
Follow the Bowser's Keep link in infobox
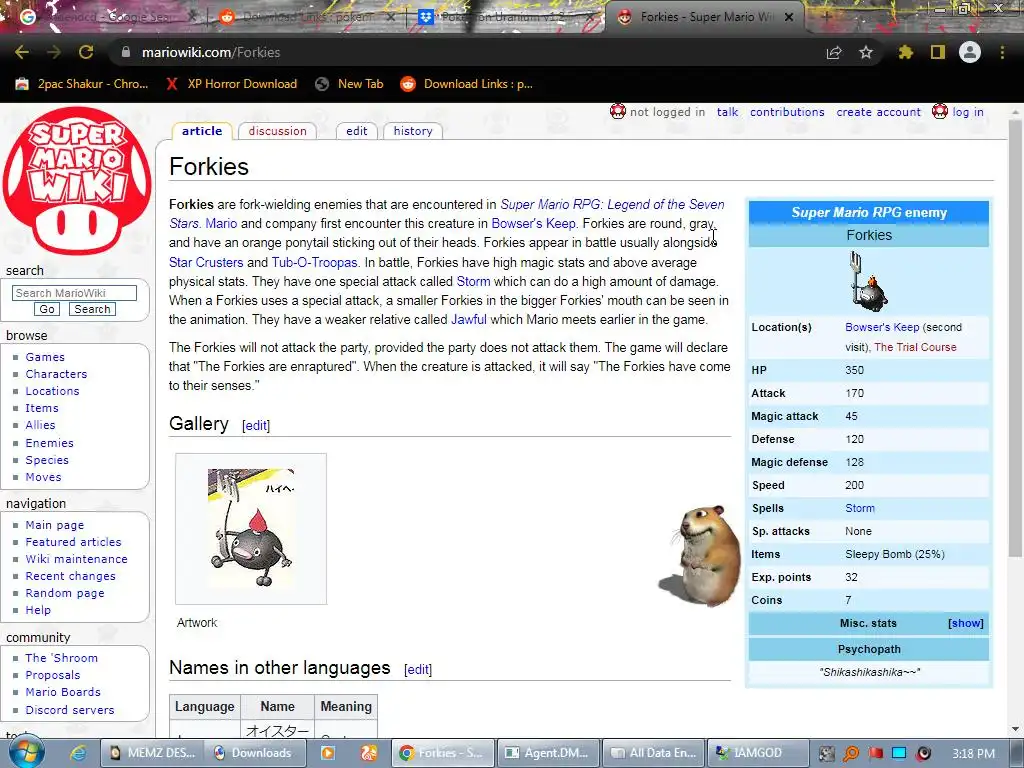882,327
